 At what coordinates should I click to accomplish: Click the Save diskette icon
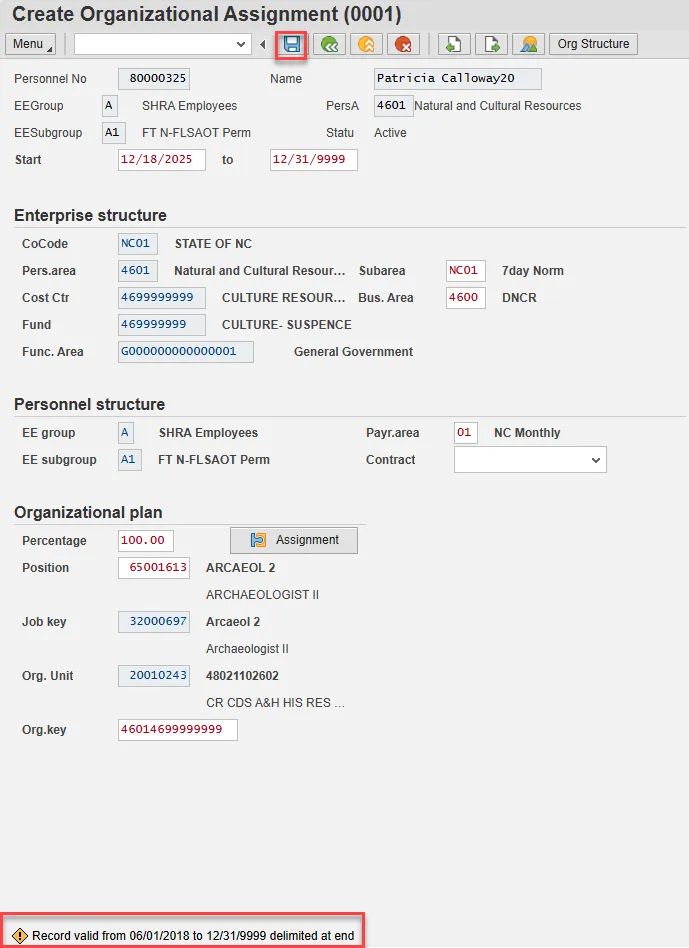point(291,44)
